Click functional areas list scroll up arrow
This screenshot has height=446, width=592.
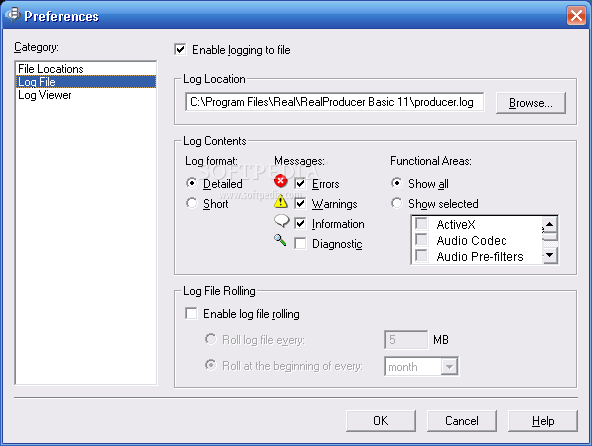pyautogui.click(x=550, y=224)
